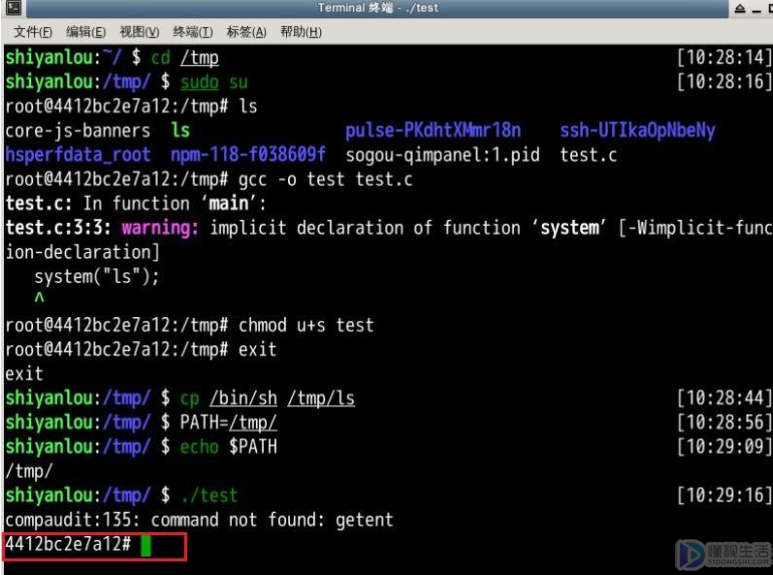Open the 编辑(E) menu
This screenshot has height=575, width=773.
tap(86, 32)
